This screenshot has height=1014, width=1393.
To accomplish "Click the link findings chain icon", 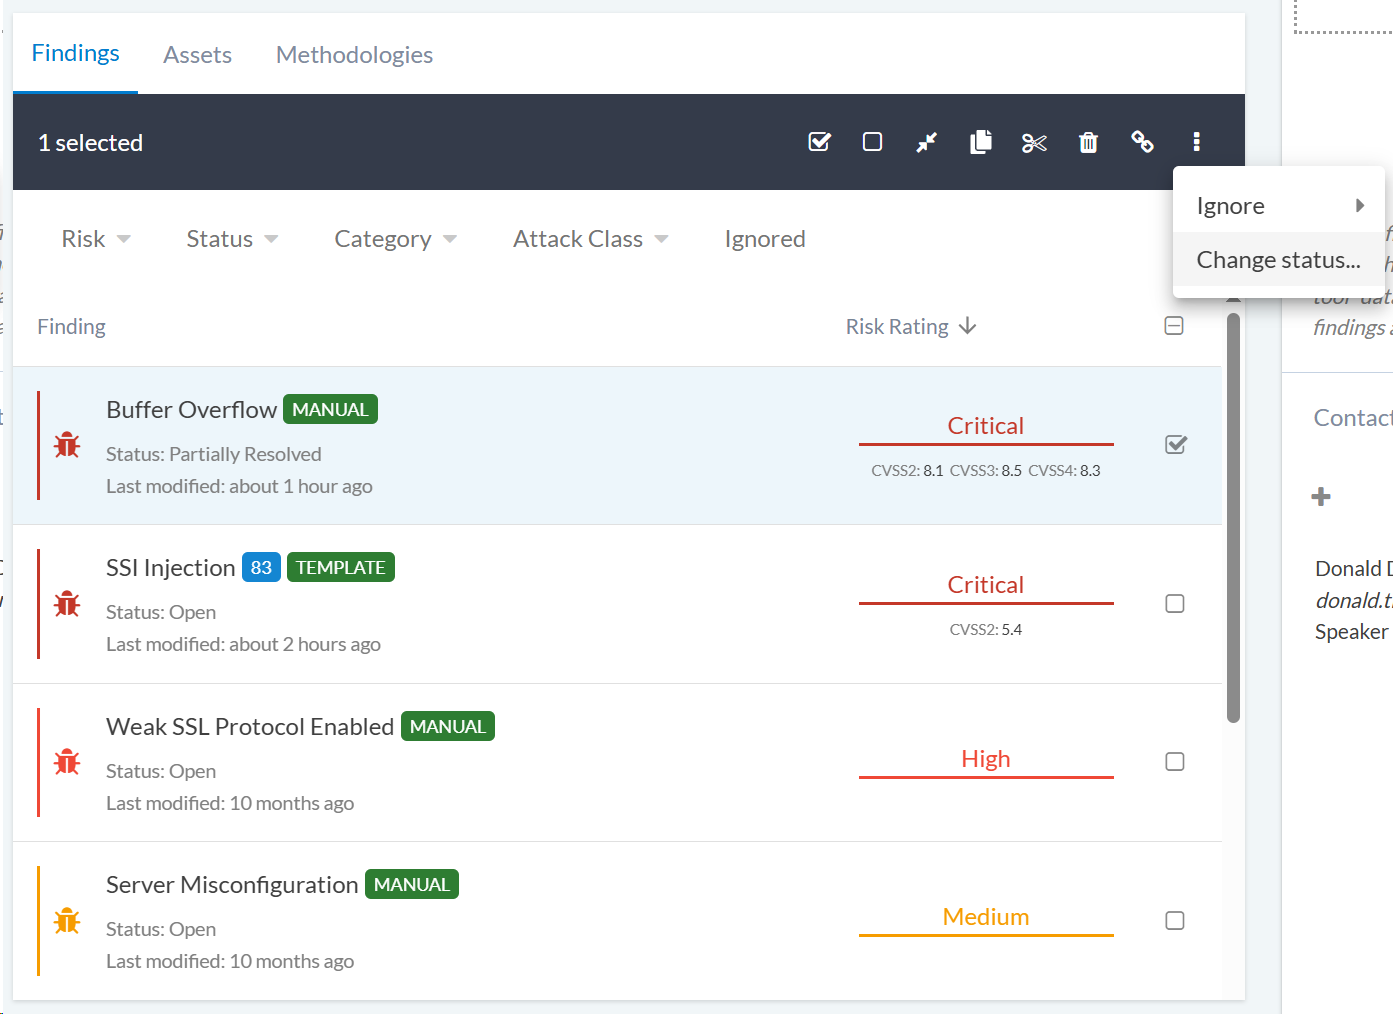I will pos(1142,142).
